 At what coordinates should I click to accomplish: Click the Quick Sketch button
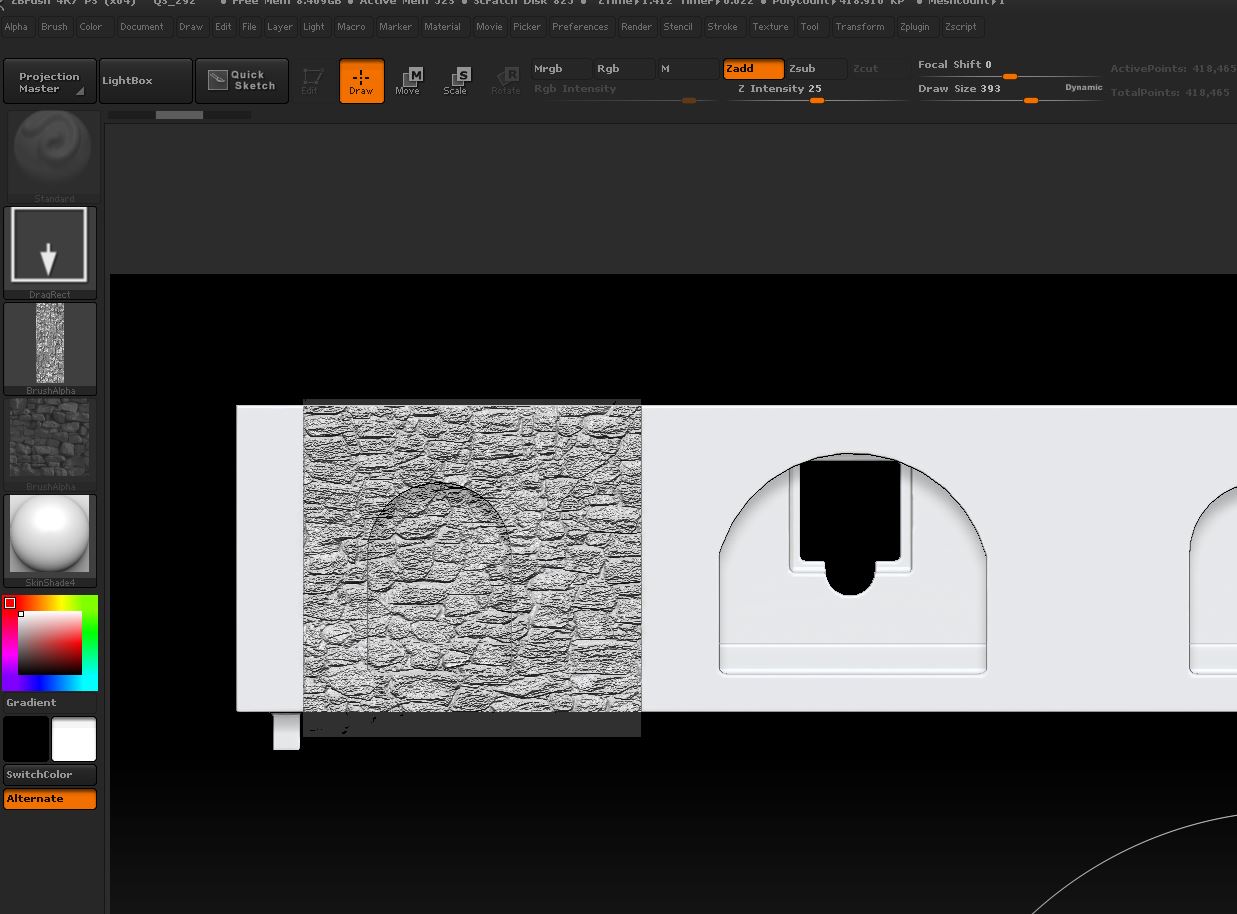tap(242, 81)
